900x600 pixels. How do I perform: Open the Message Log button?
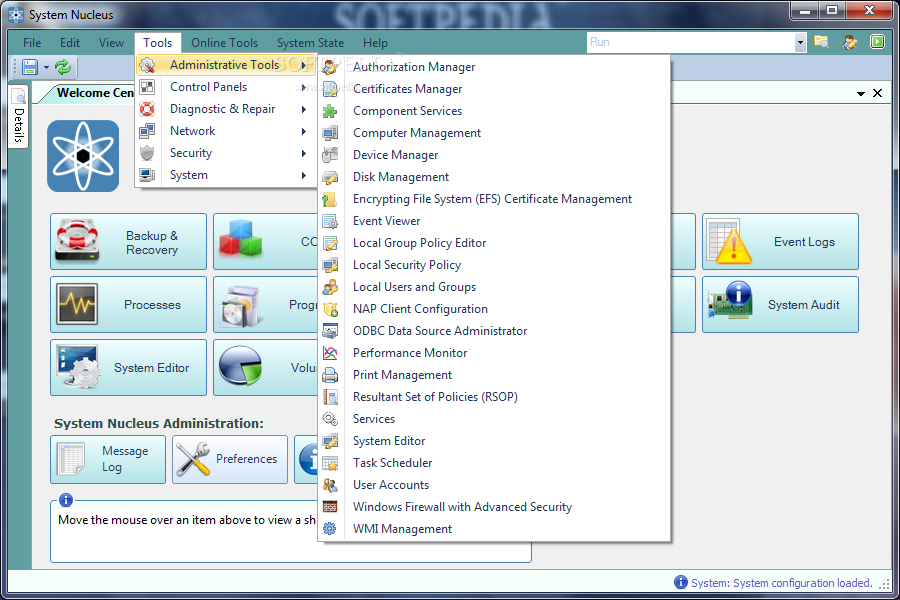pos(108,459)
